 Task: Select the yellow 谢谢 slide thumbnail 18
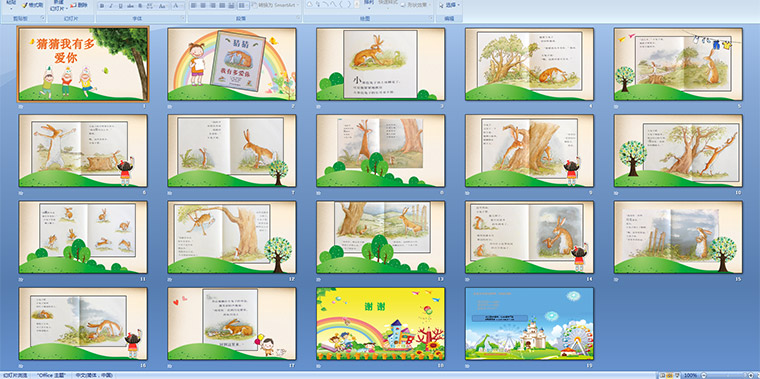point(380,323)
